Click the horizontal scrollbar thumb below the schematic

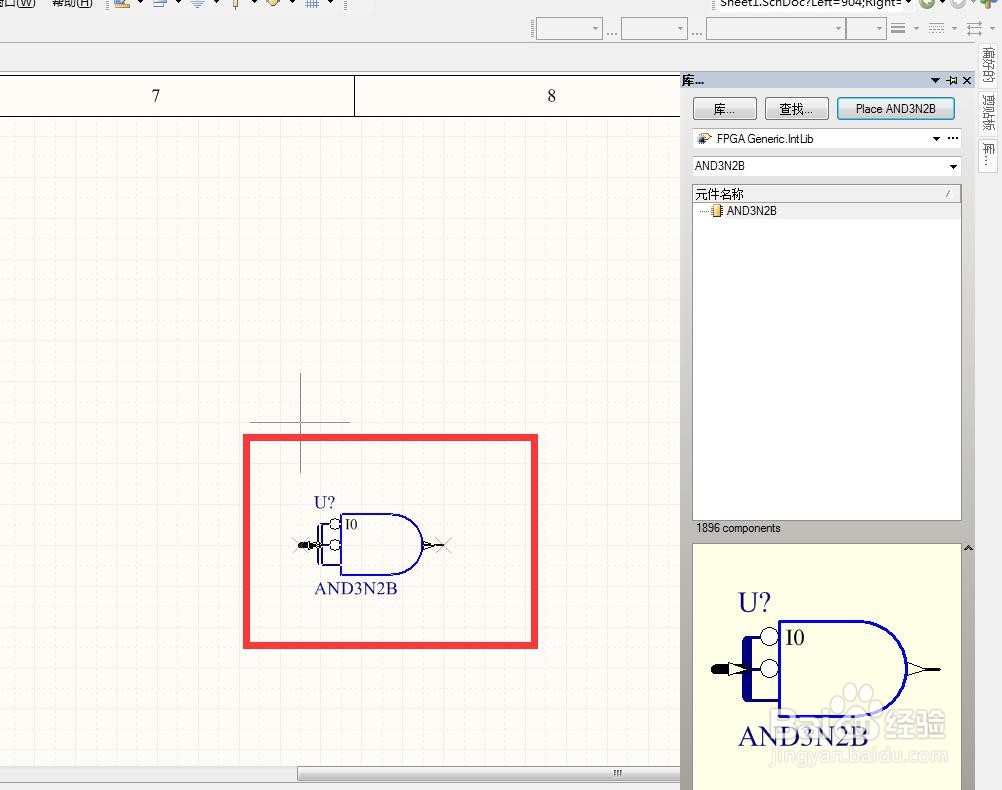(x=489, y=773)
